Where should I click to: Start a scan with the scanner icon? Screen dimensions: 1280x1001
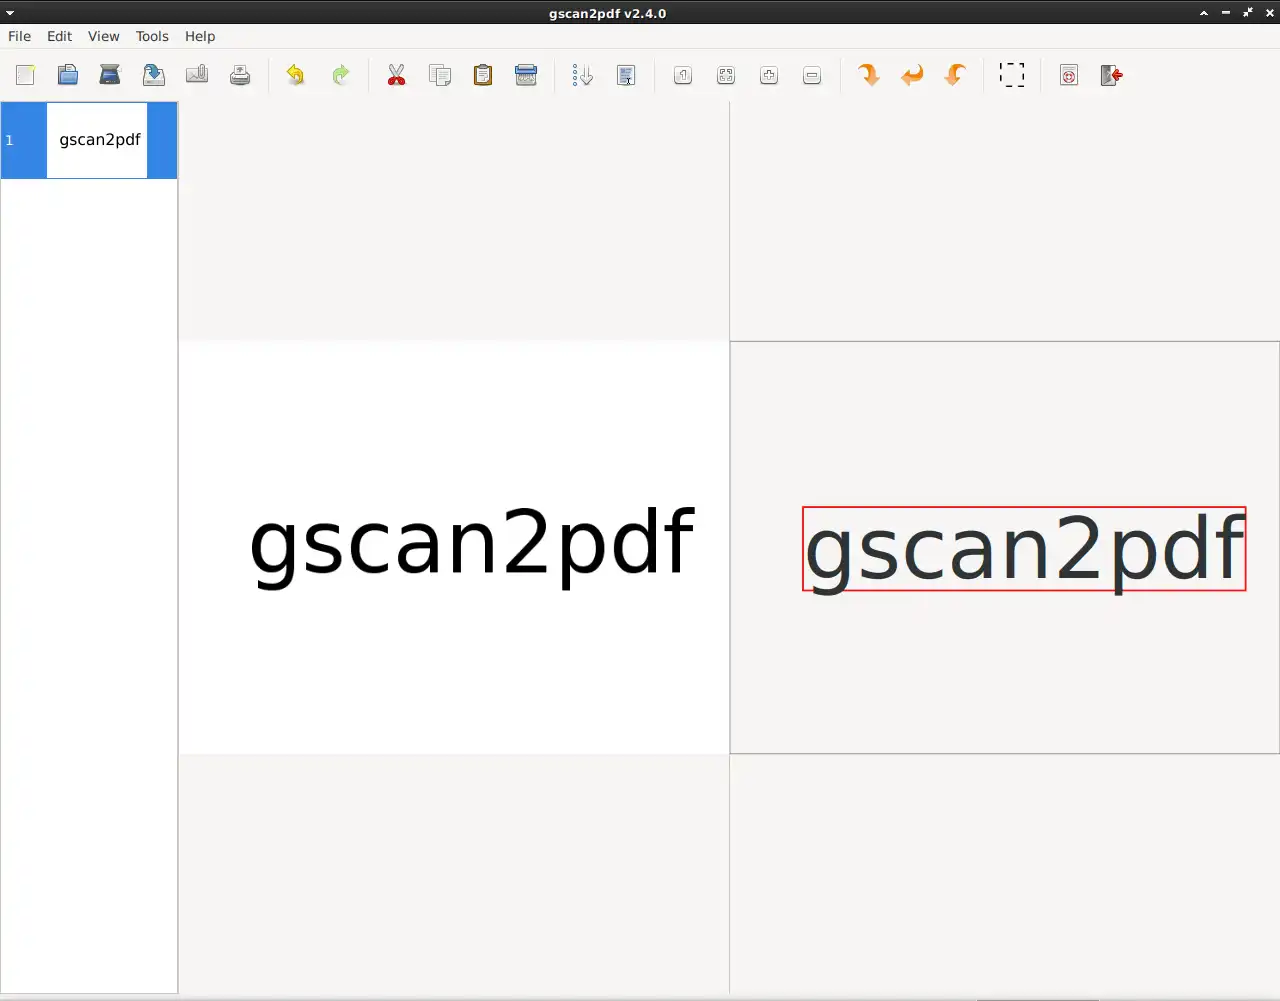(110, 75)
